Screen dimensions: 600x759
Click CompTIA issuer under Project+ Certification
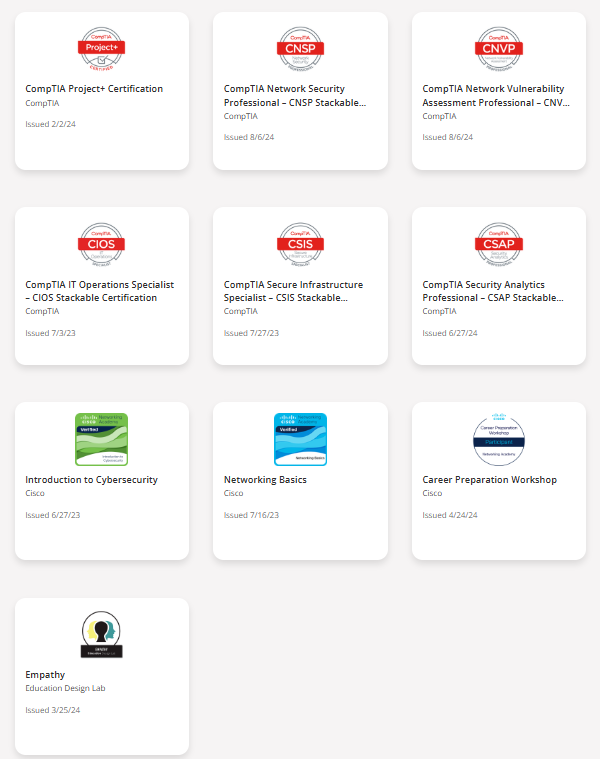(x=42, y=103)
